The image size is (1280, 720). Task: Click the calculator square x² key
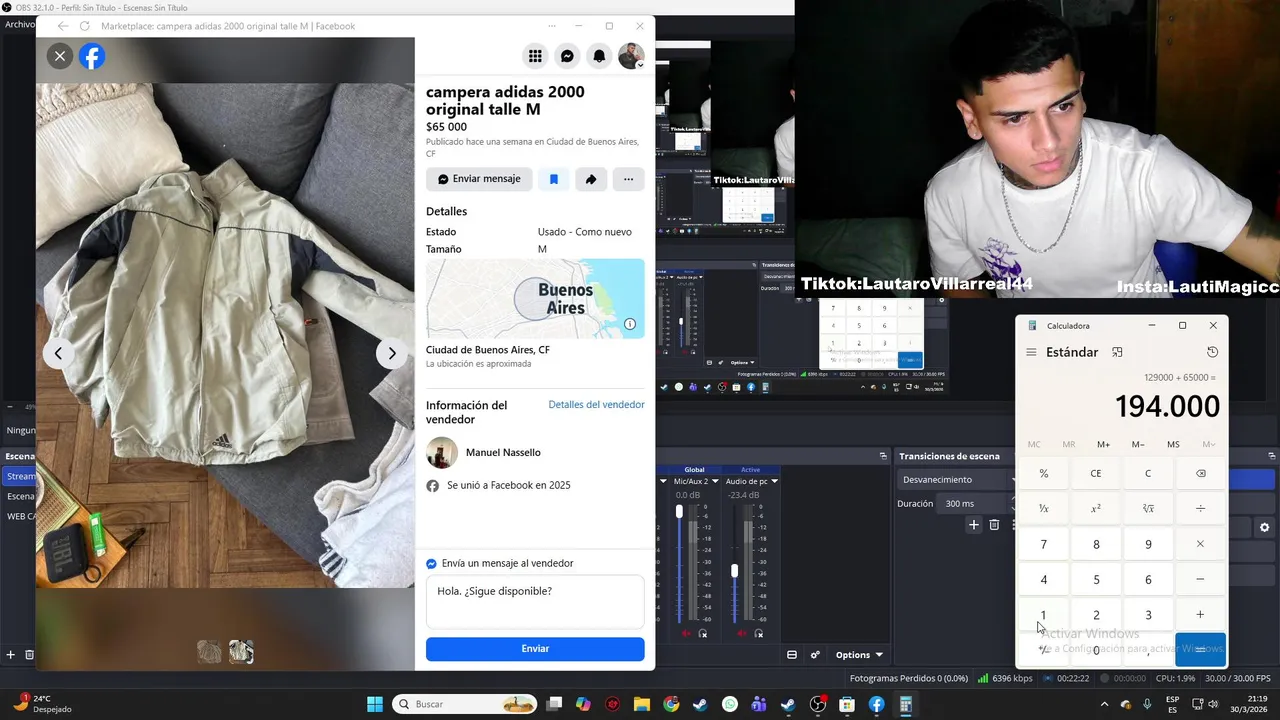pos(1096,509)
